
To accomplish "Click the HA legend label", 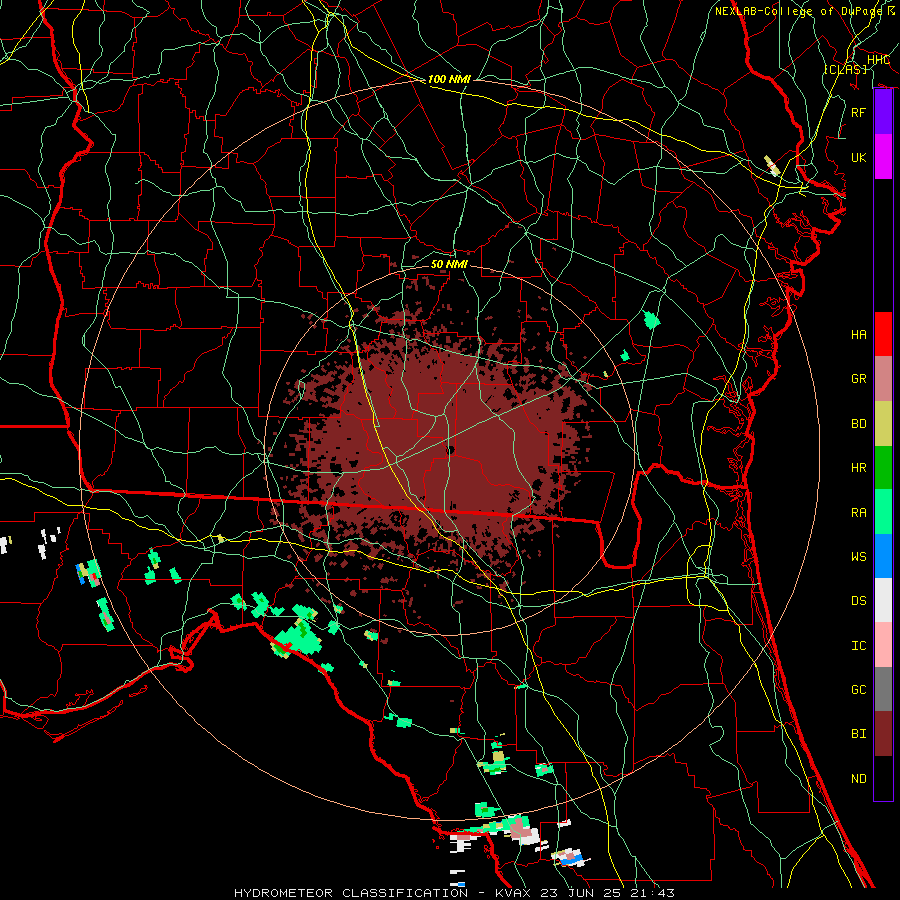I will pos(859,334).
